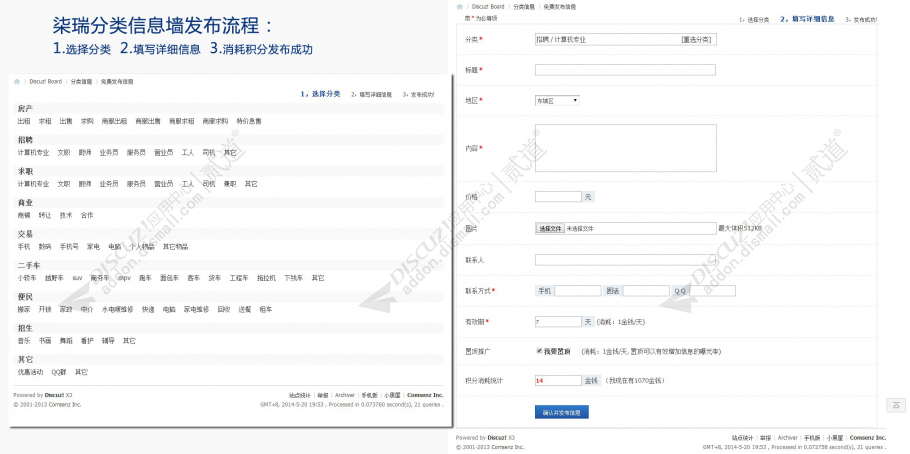Select 拖拉机 under 二手车
910x454 pixels.
pos(266,278)
